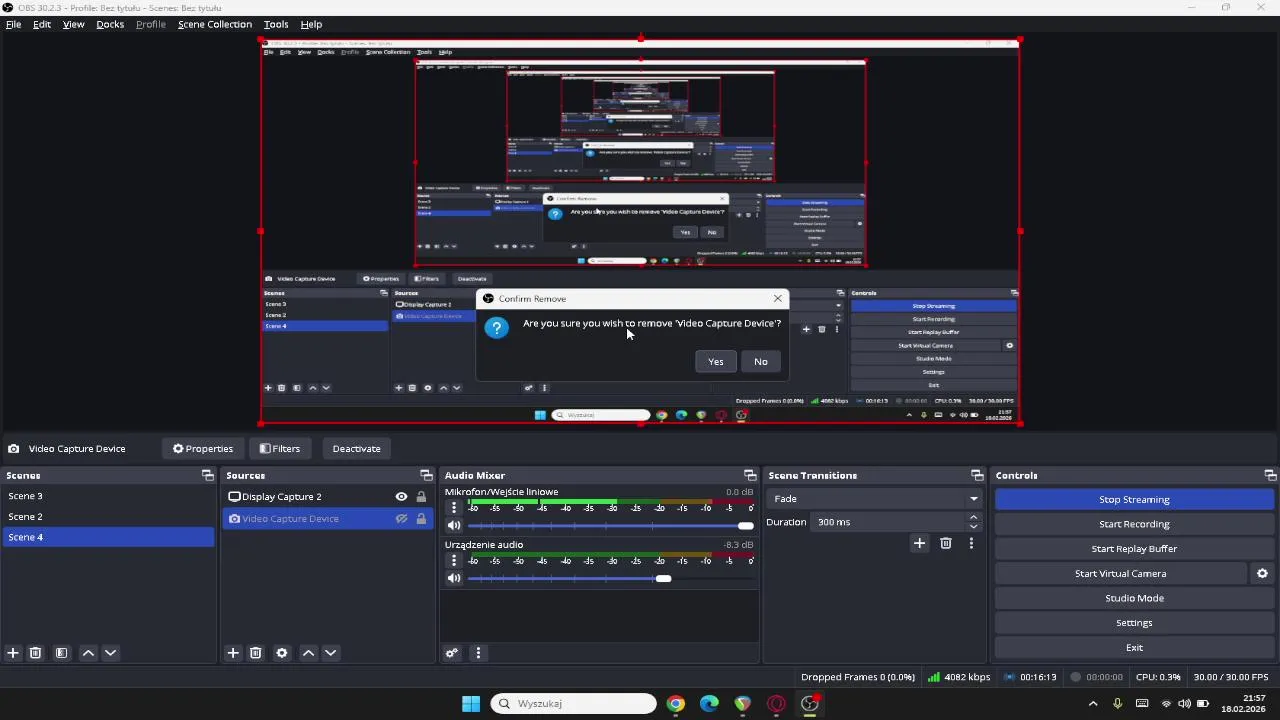The height and width of the screenshot is (720, 1280).
Task: Decrease the transition Duration value
Action: point(973,527)
